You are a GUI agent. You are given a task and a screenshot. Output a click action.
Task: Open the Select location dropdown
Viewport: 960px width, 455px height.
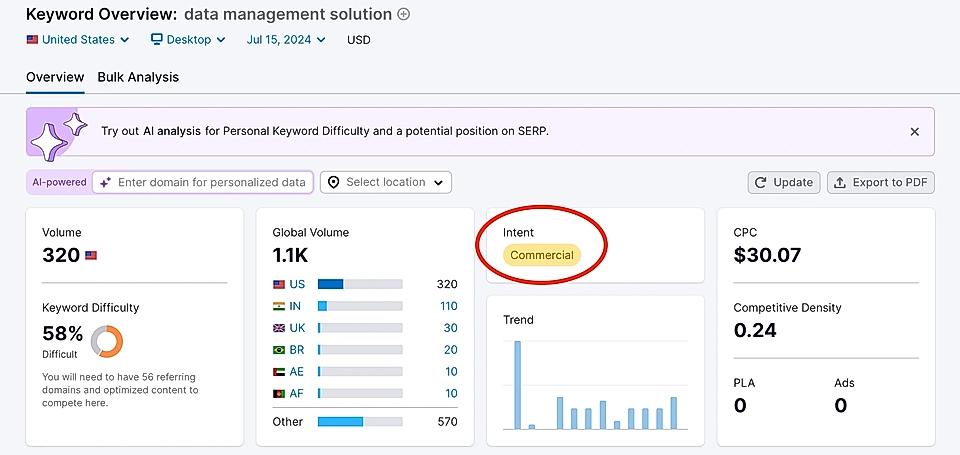click(386, 182)
